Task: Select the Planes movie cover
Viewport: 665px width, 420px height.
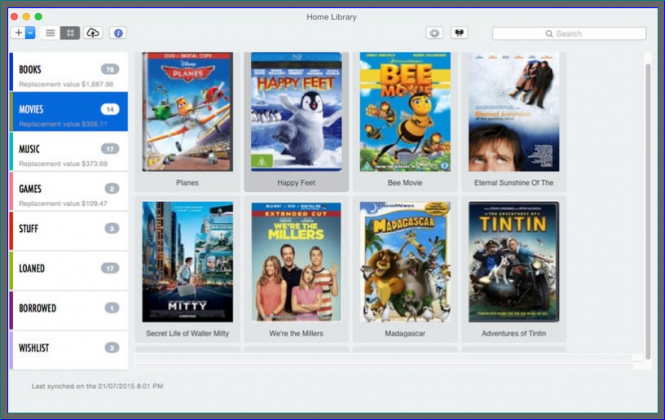Action: click(x=187, y=112)
